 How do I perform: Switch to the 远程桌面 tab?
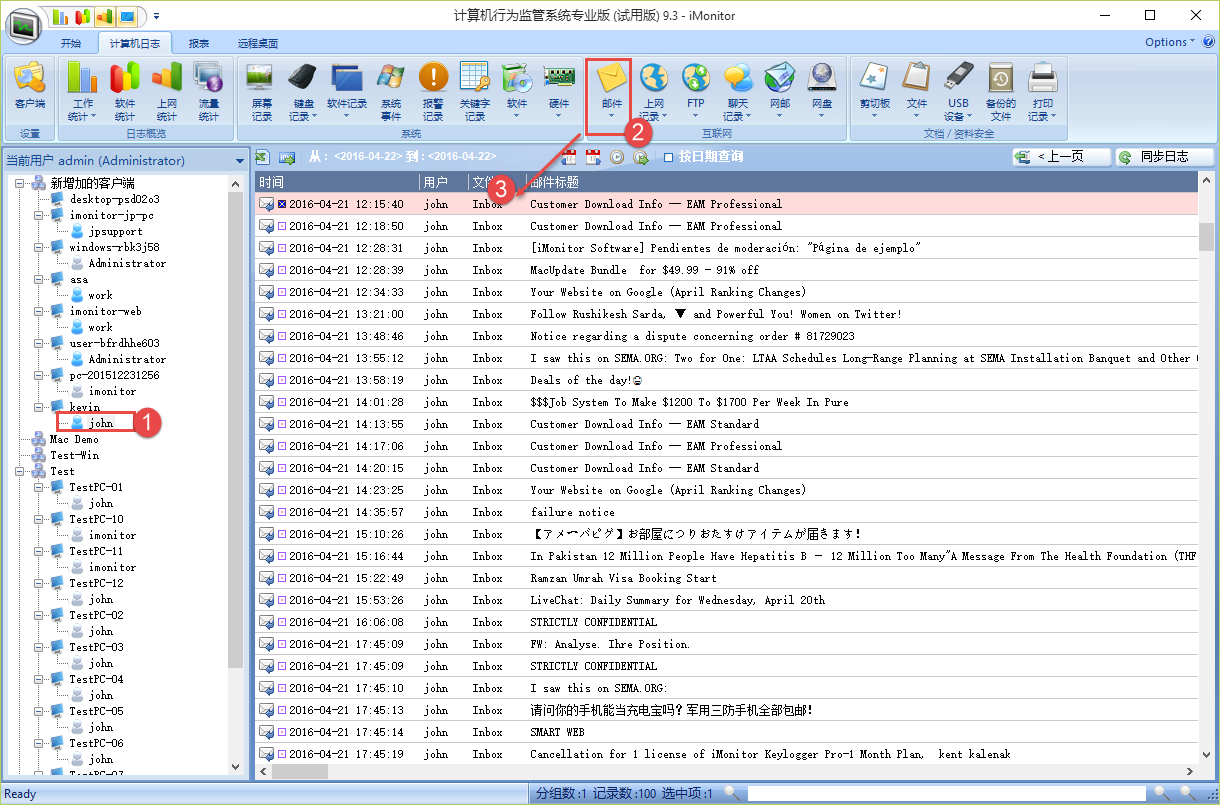[258, 43]
